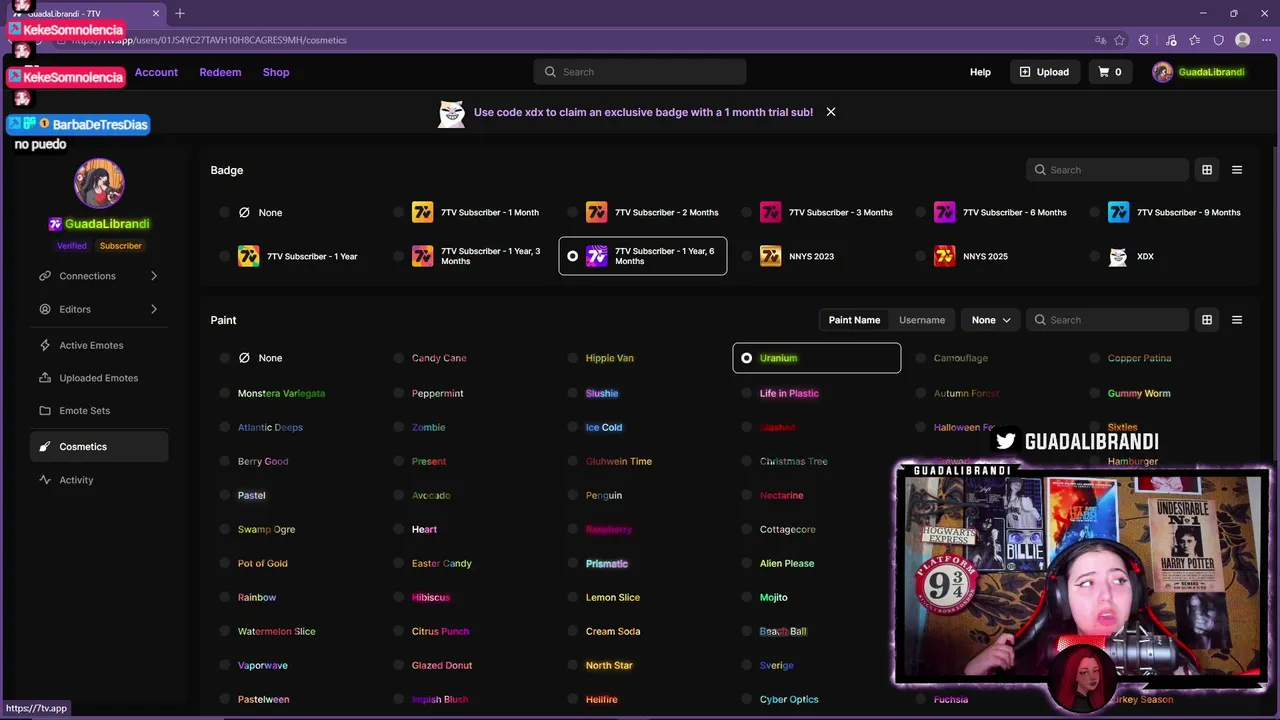Open the shopping cart showing 0 items
The height and width of the screenshot is (720, 1280).
click(x=1110, y=72)
